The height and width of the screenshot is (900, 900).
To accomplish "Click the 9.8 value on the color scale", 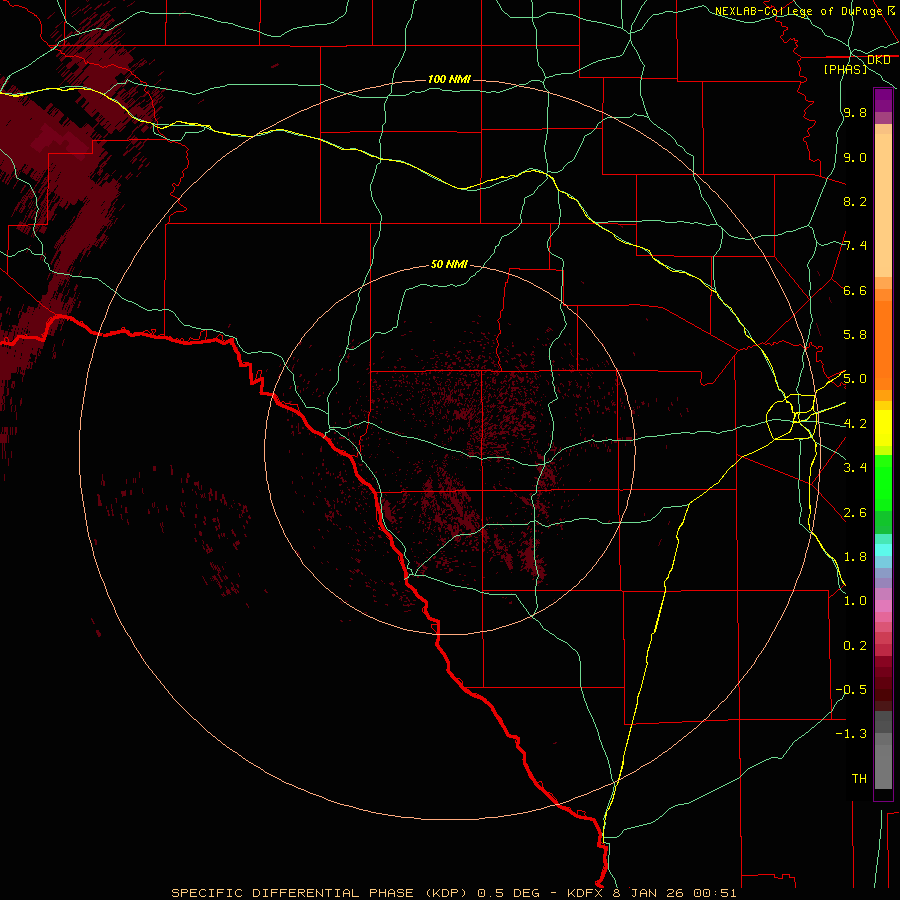I will point(855,112).
